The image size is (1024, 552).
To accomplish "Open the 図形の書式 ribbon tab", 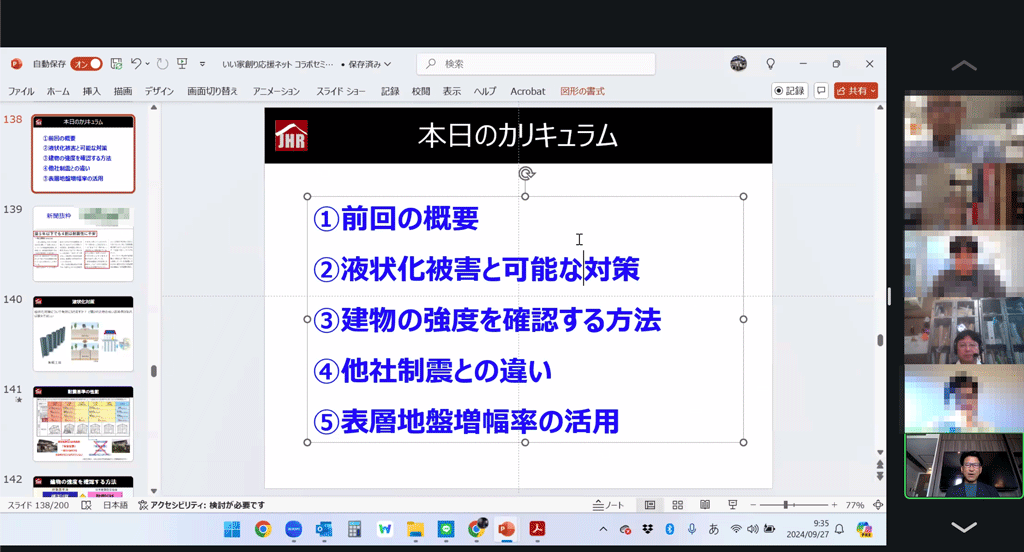I will (x=582, y=91).
